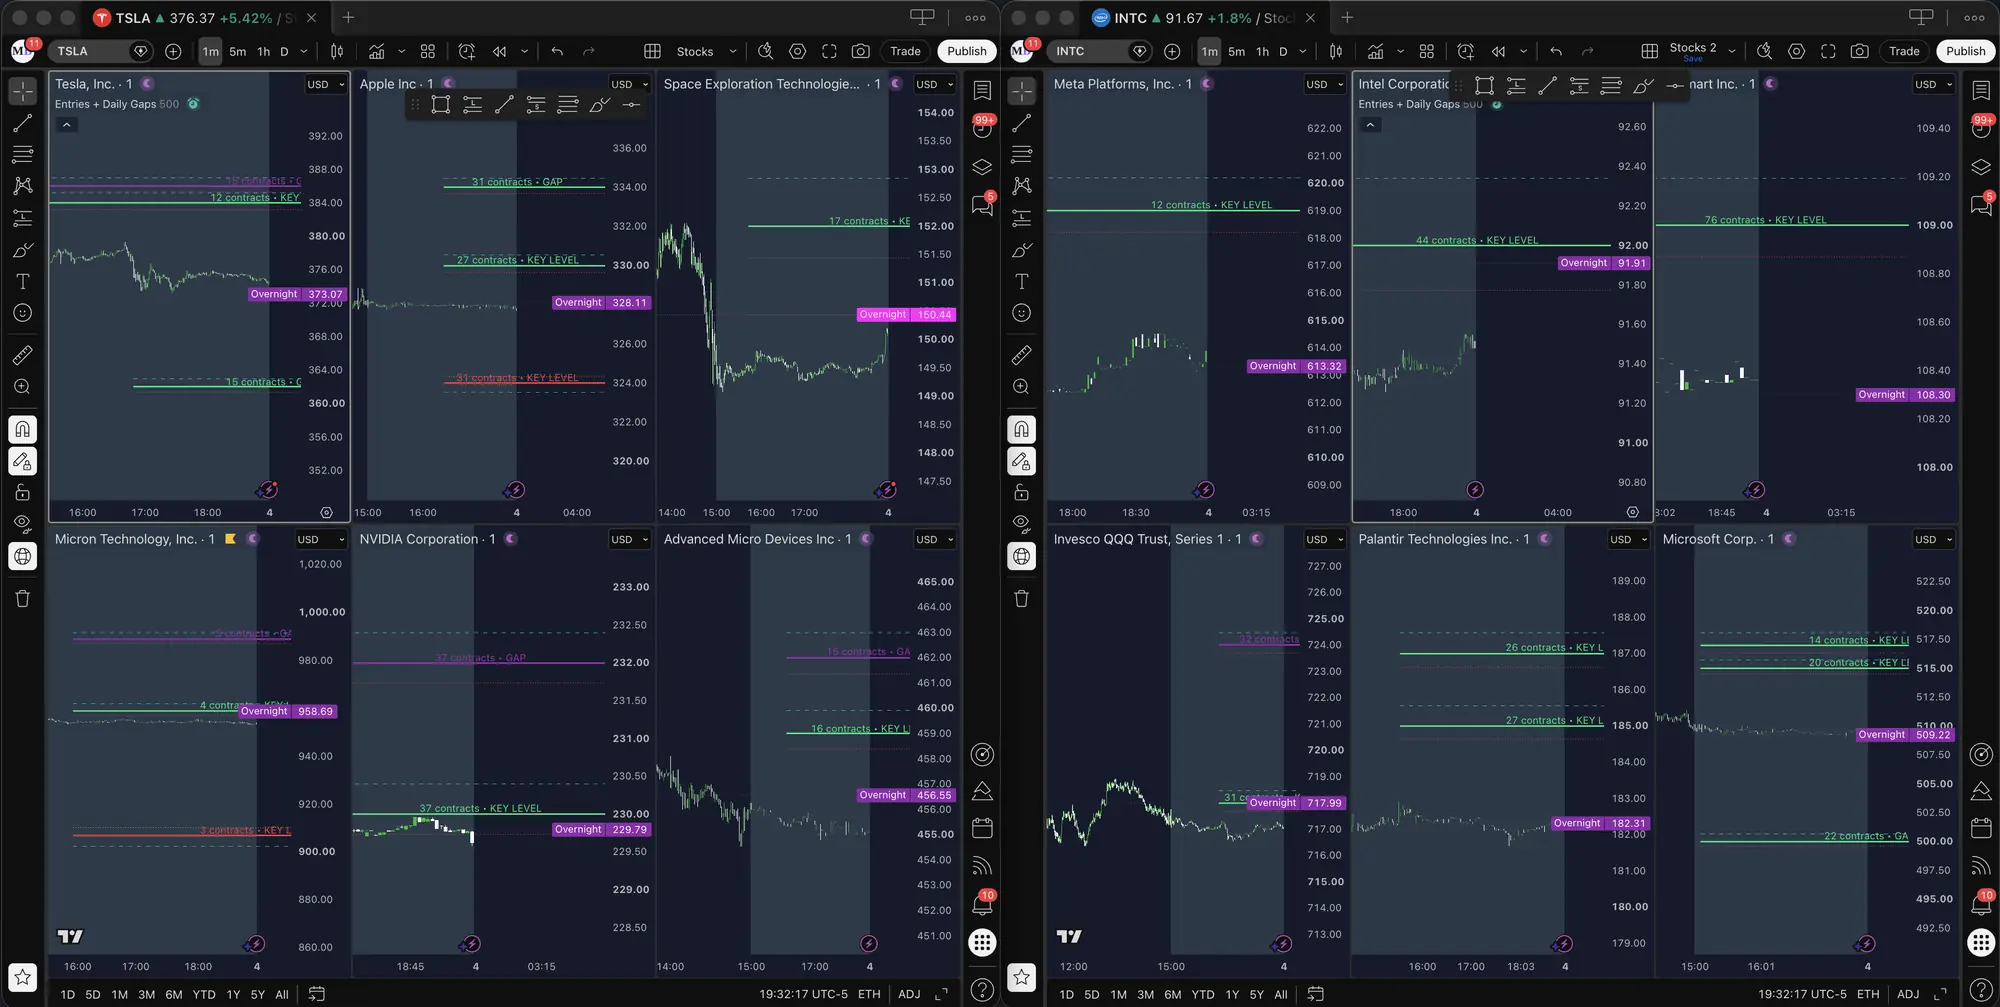Open USD currency dropdown on Microsoft Corp chart
The width and height of the screenshot is (2000, 1007).
point(1933,539)
